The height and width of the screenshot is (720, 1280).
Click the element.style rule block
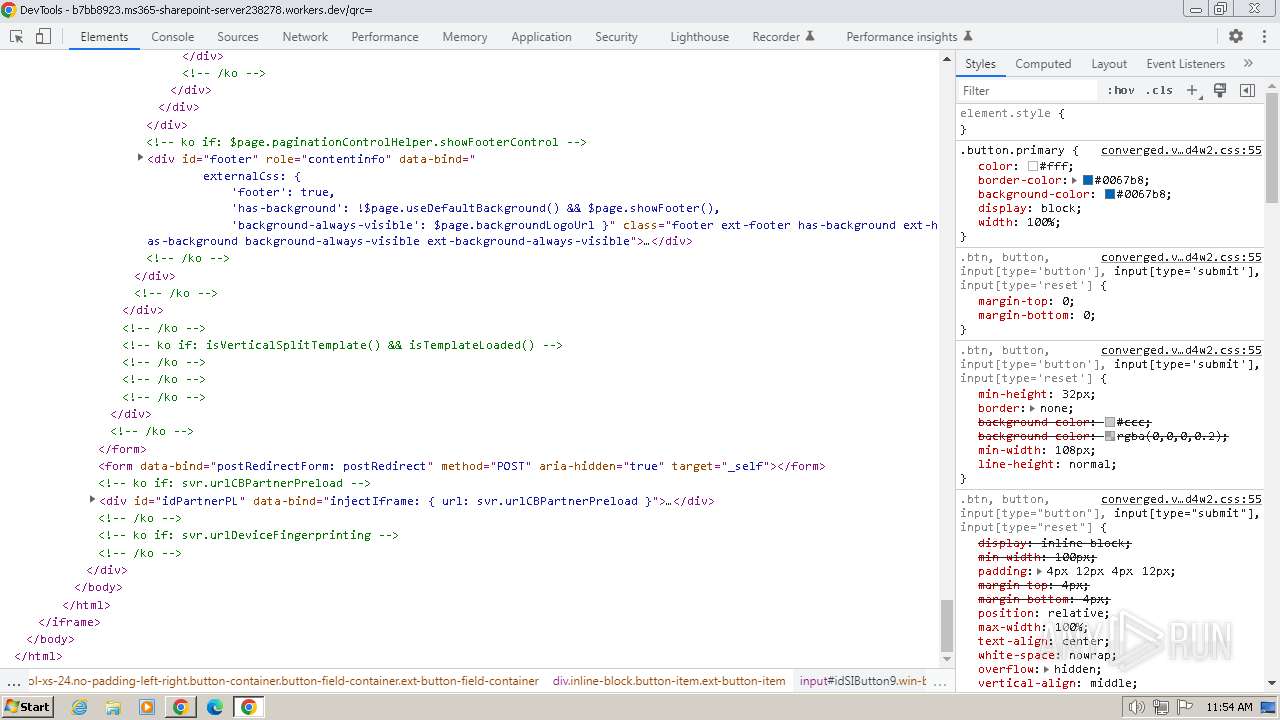tap(1110, 121)
